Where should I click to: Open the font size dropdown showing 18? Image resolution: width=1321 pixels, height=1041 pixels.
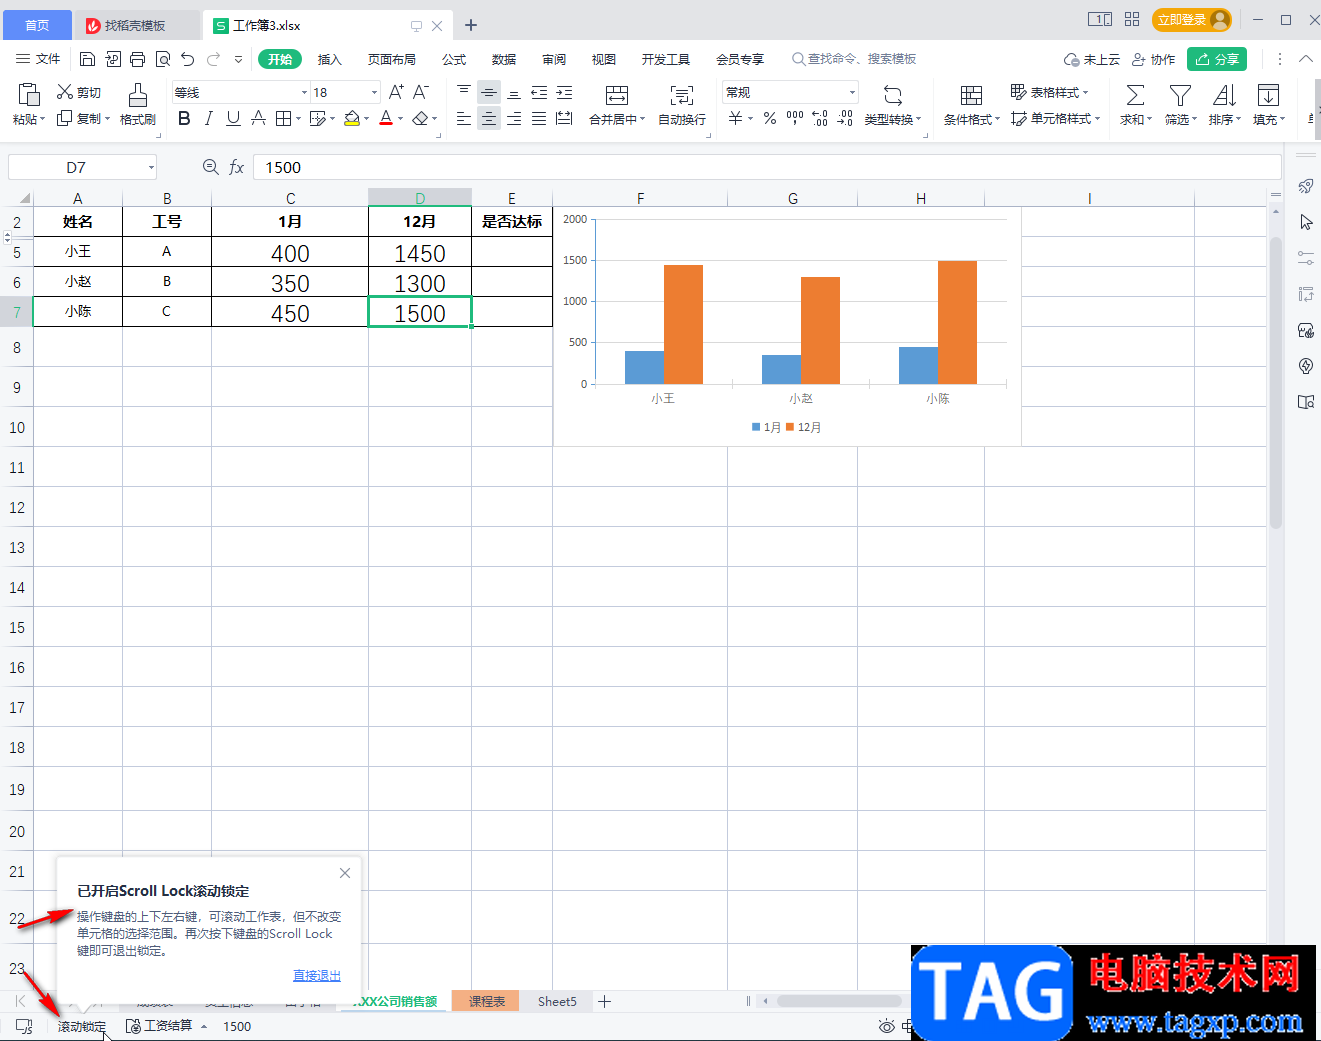click(x=374, y=92)
